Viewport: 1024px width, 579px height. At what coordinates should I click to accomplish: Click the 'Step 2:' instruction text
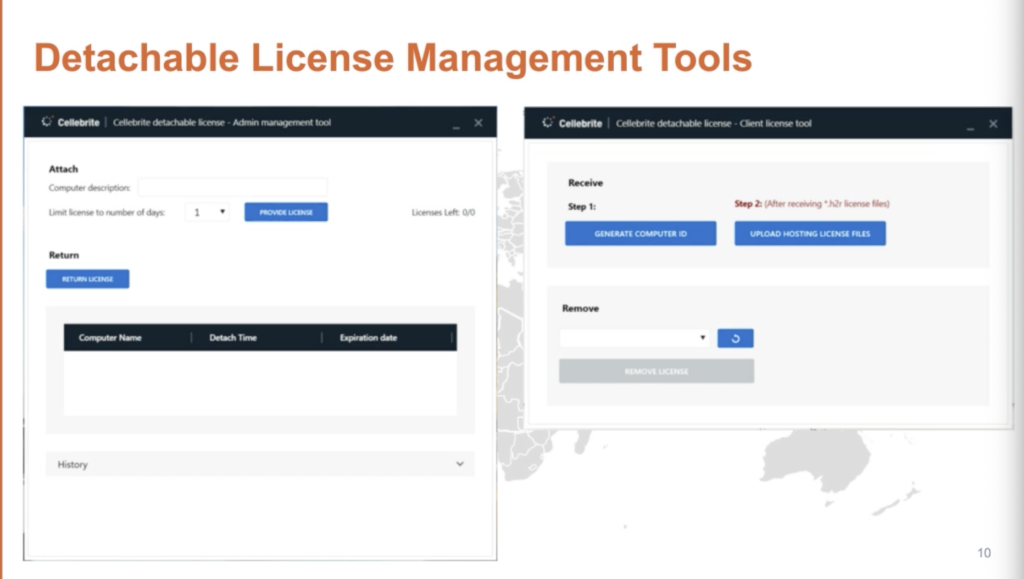812,204
